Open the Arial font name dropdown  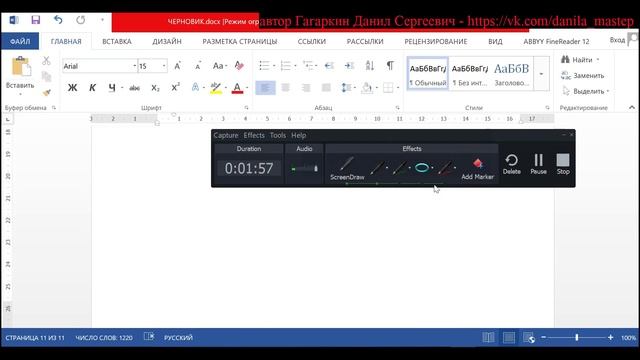click(x=134, y=66)
